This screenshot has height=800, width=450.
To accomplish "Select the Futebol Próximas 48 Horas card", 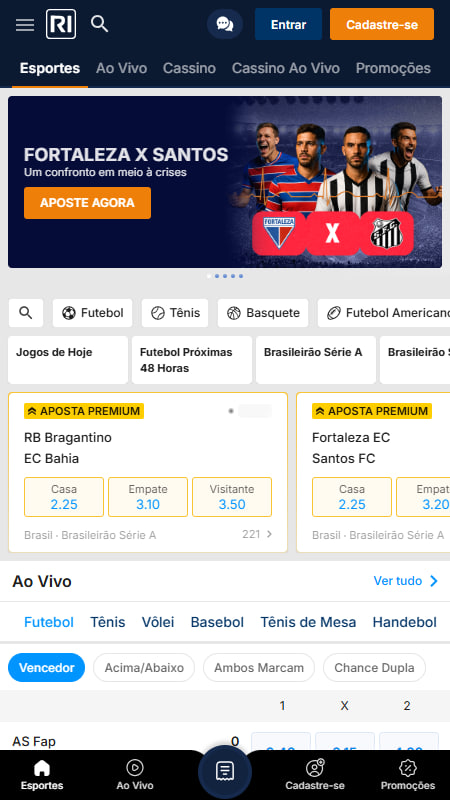I will click(192, 360).
